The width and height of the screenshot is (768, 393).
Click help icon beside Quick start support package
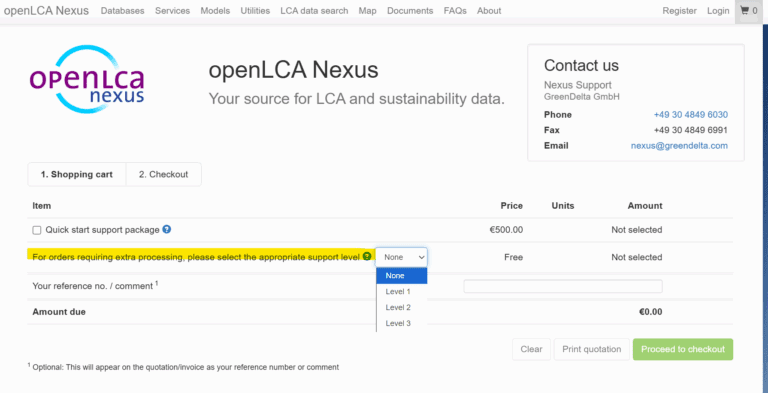click(x=167, y=229)
